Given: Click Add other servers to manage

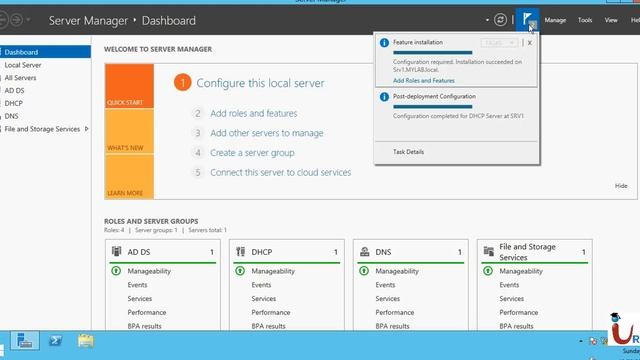Looking at the screenshot, I should tap(267, 133).
